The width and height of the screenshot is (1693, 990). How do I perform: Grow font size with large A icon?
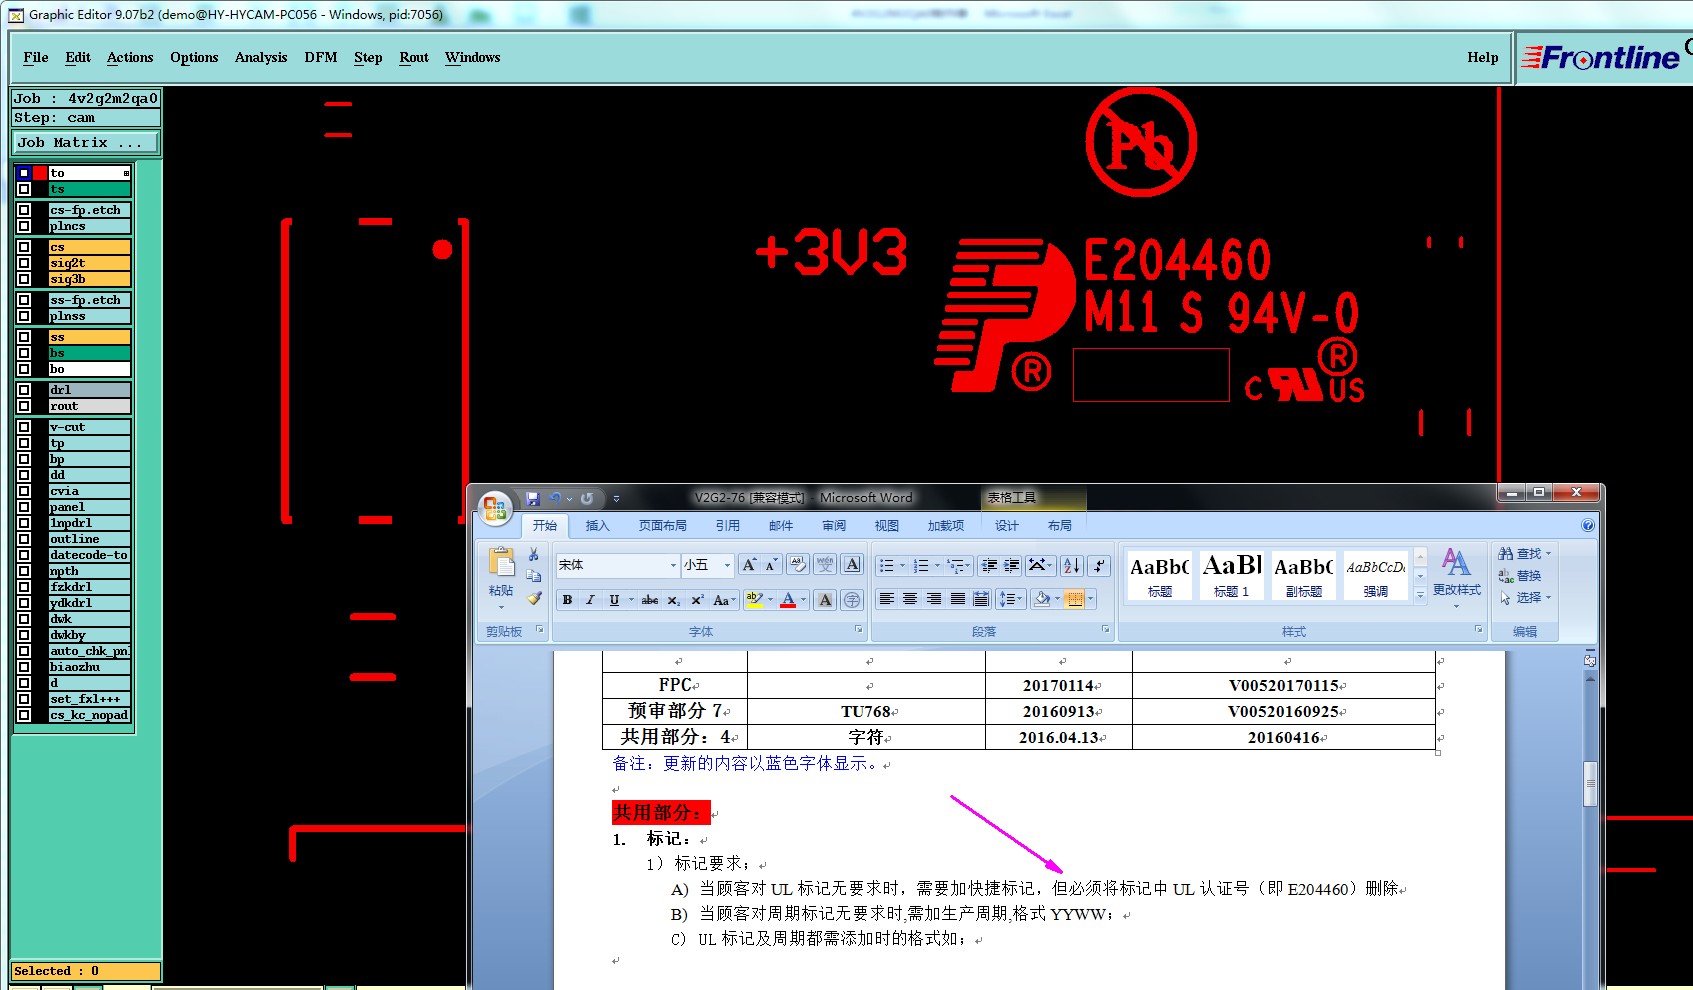point(749,565)
